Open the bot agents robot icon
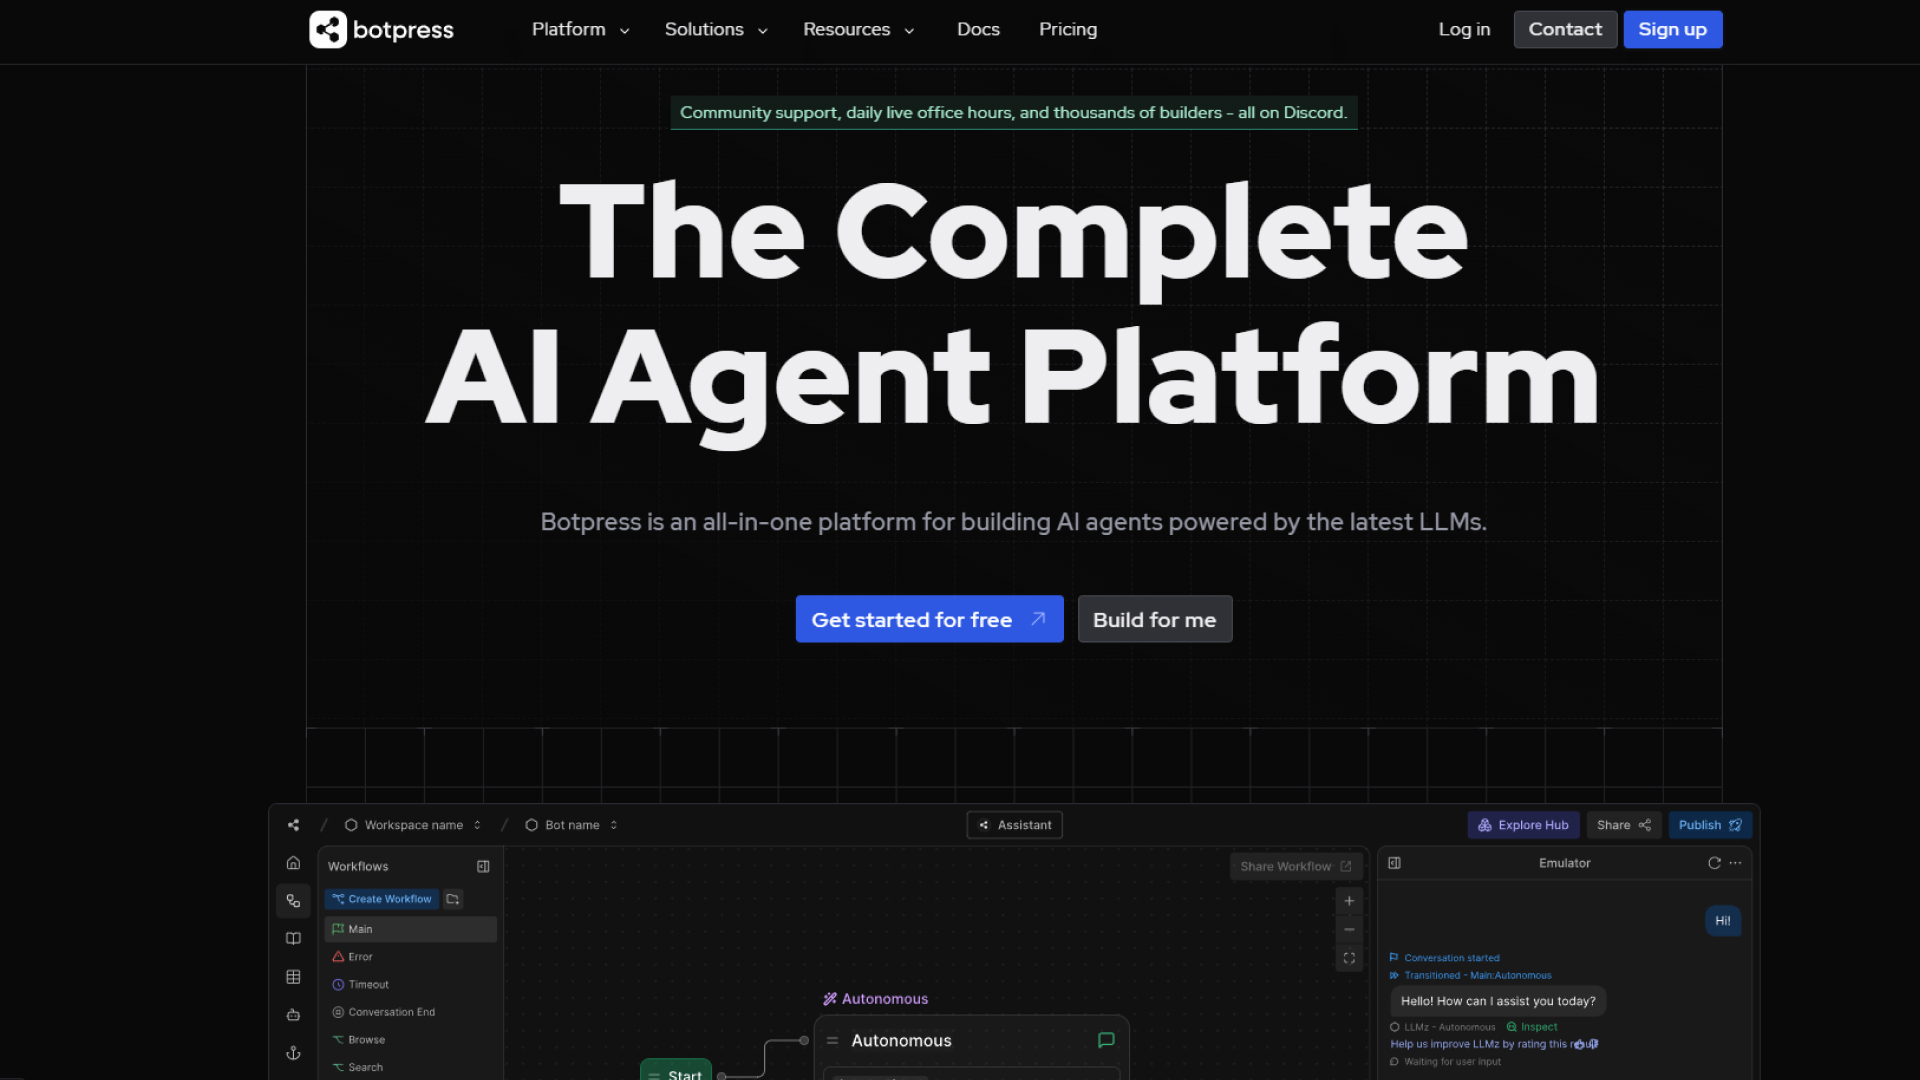The image size is (1920, 1080). [293, 1015]
